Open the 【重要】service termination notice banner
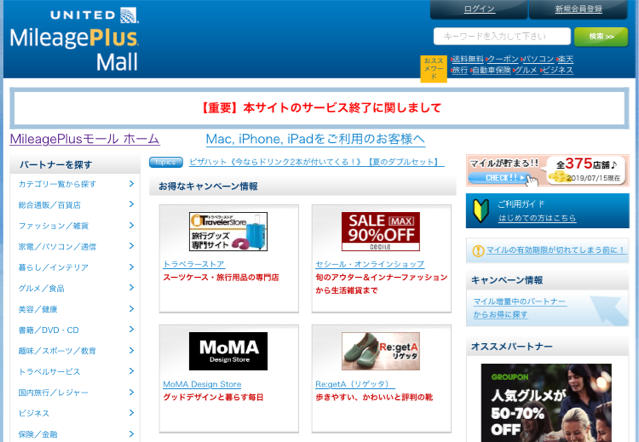This screenshot has height=442, width=639. tap(320, 108)
